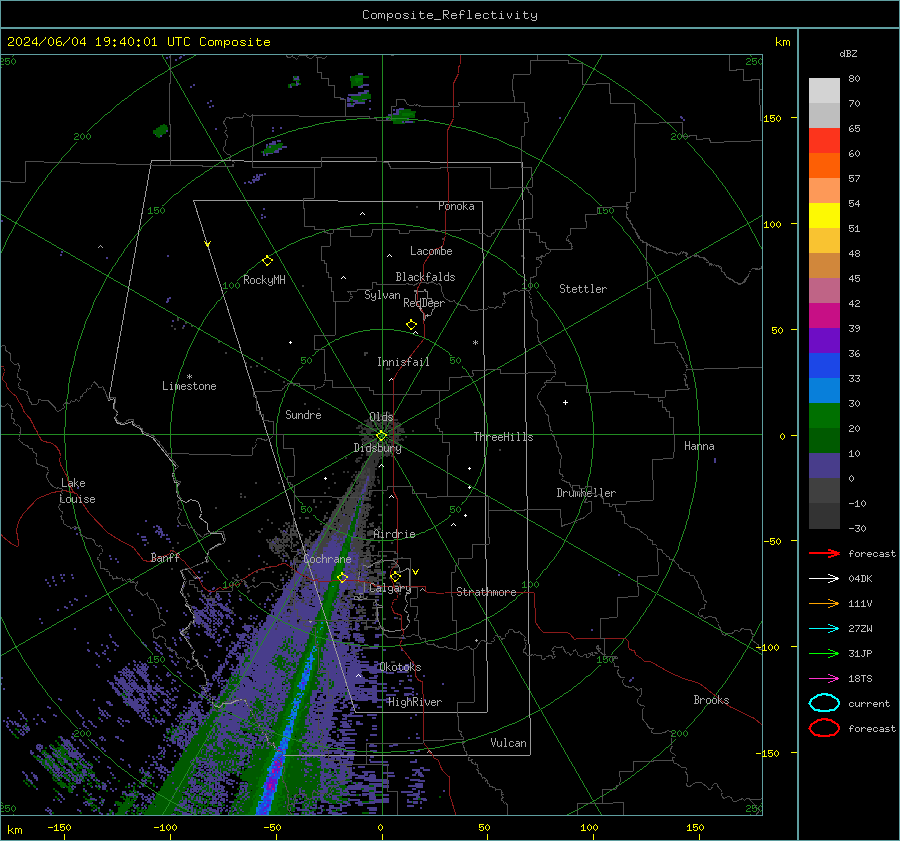Select the slate purple swatch between 10 and 0 dBZ

(x=824, y=465)
